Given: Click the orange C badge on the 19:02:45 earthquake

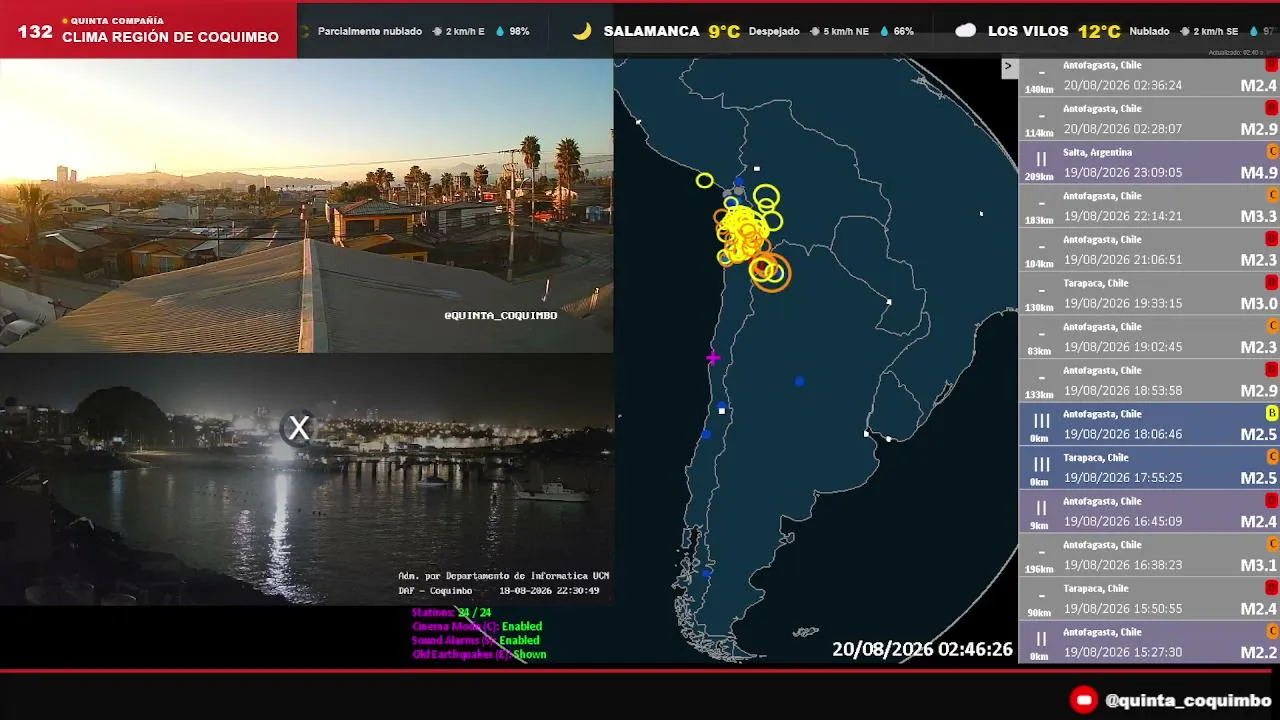Looking at the screenshot, I should click(1272, 326).
